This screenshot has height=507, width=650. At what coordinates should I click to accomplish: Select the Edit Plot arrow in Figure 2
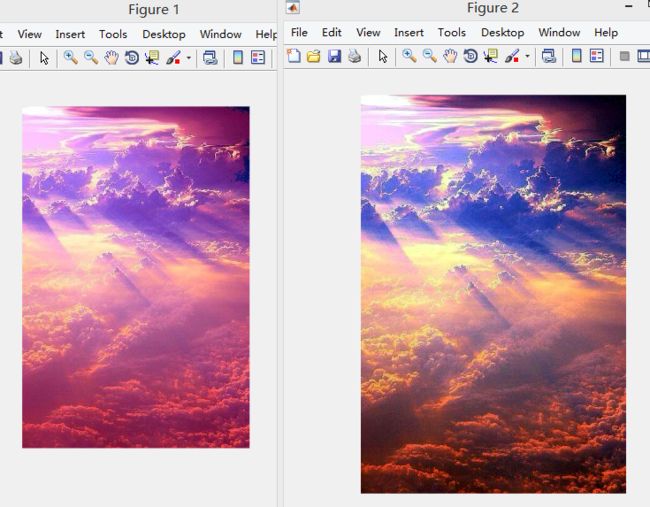pos(383,56)
